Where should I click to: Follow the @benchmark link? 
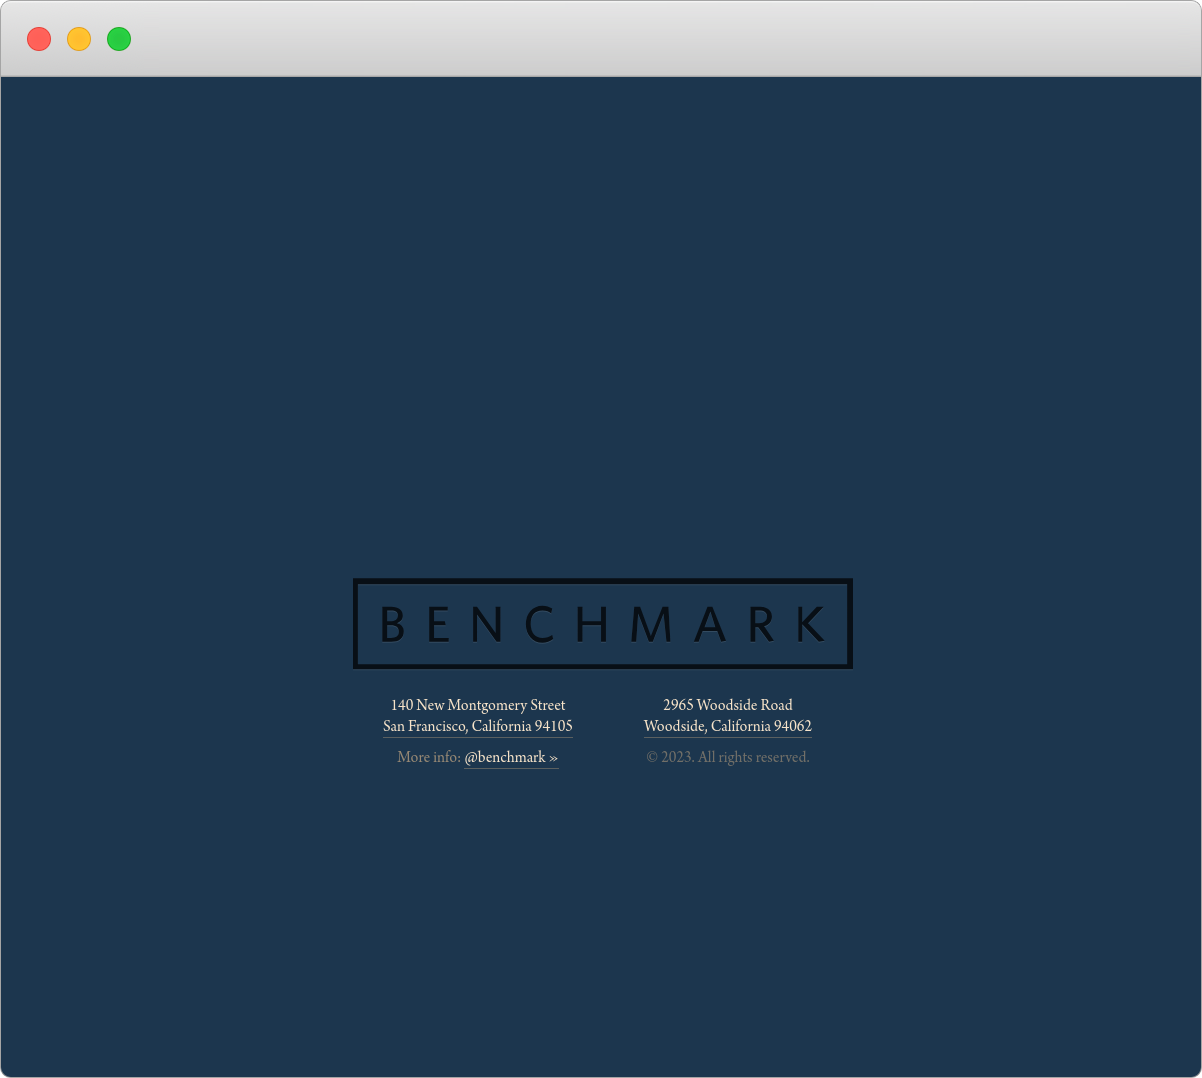click(x=505, y=757)
